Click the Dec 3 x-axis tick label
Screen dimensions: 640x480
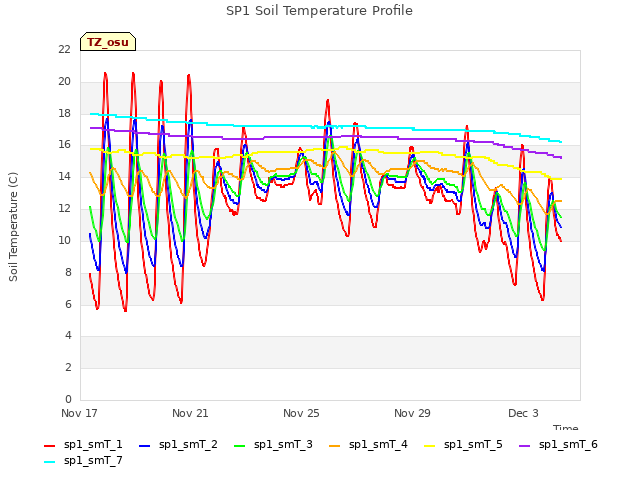click(523, 413)
